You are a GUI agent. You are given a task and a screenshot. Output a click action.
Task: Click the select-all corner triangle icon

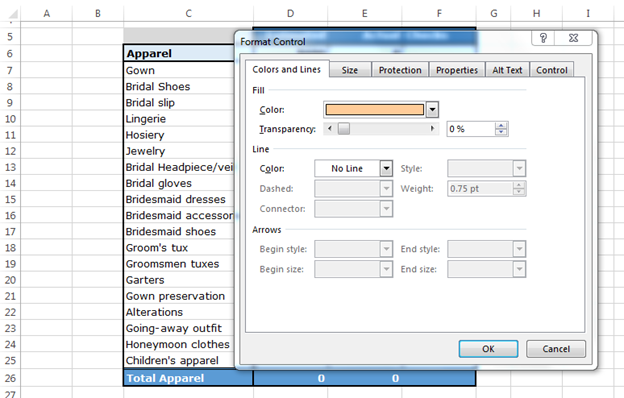(x=13, y=15)
